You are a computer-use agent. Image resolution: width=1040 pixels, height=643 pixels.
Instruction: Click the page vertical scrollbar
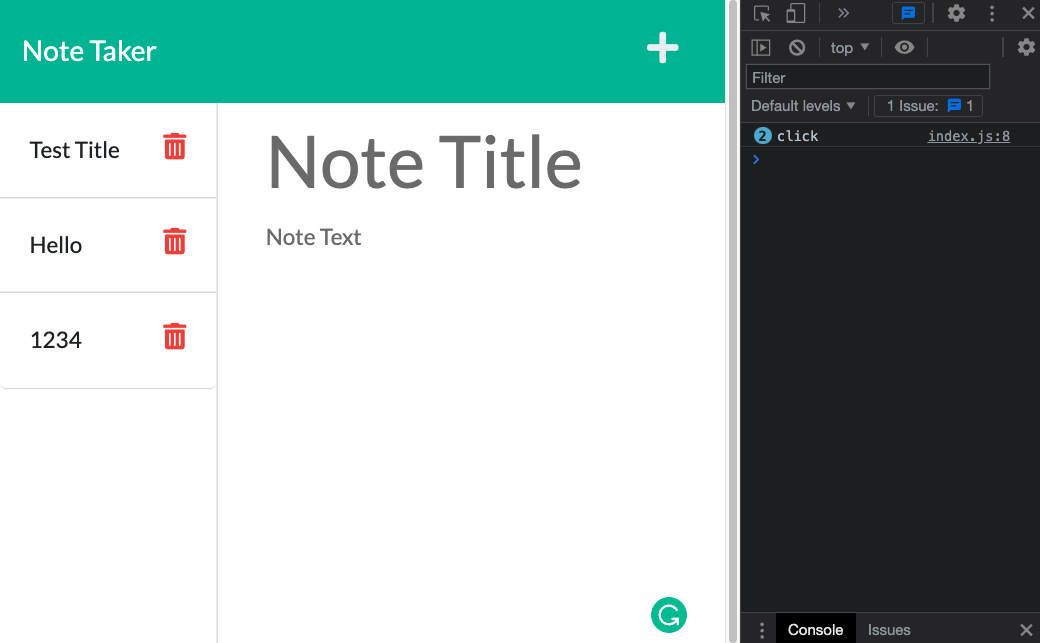point(733,321)
